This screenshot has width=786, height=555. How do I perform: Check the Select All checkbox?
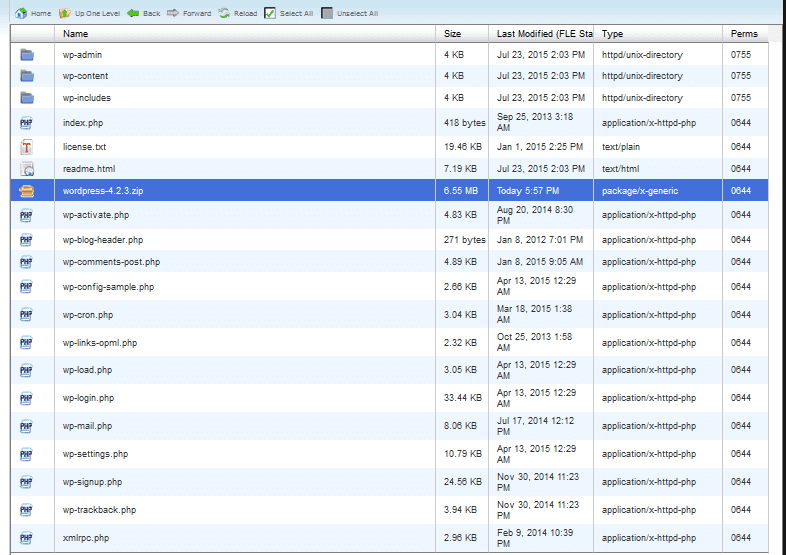[270, 13]
